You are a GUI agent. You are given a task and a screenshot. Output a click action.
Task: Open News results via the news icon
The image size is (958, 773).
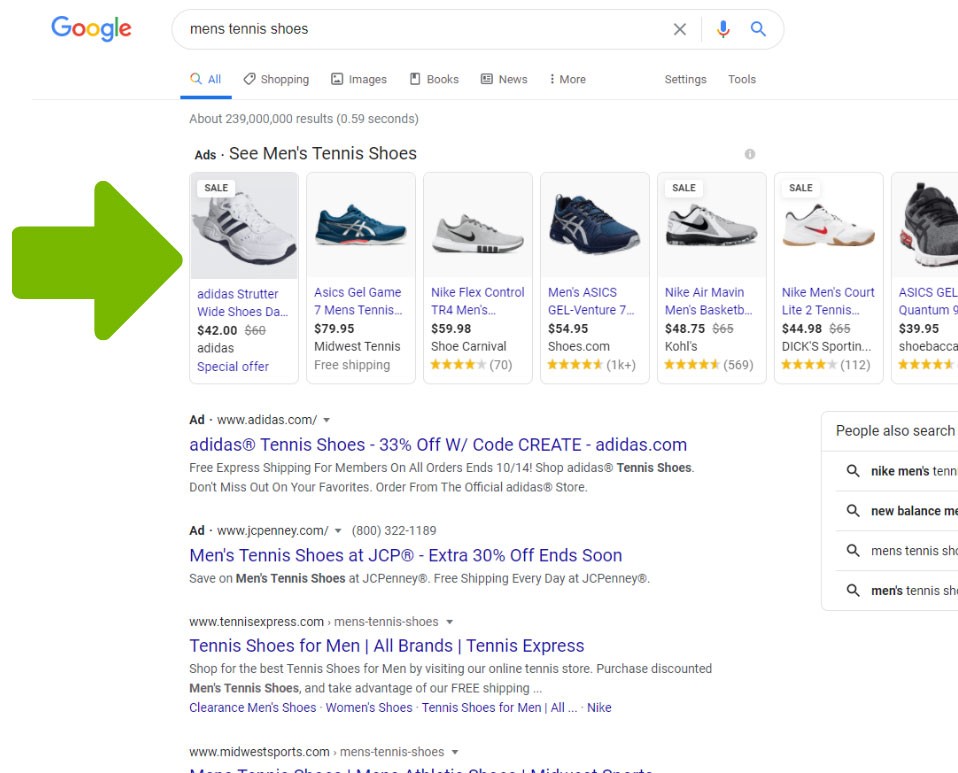[484, 79]
